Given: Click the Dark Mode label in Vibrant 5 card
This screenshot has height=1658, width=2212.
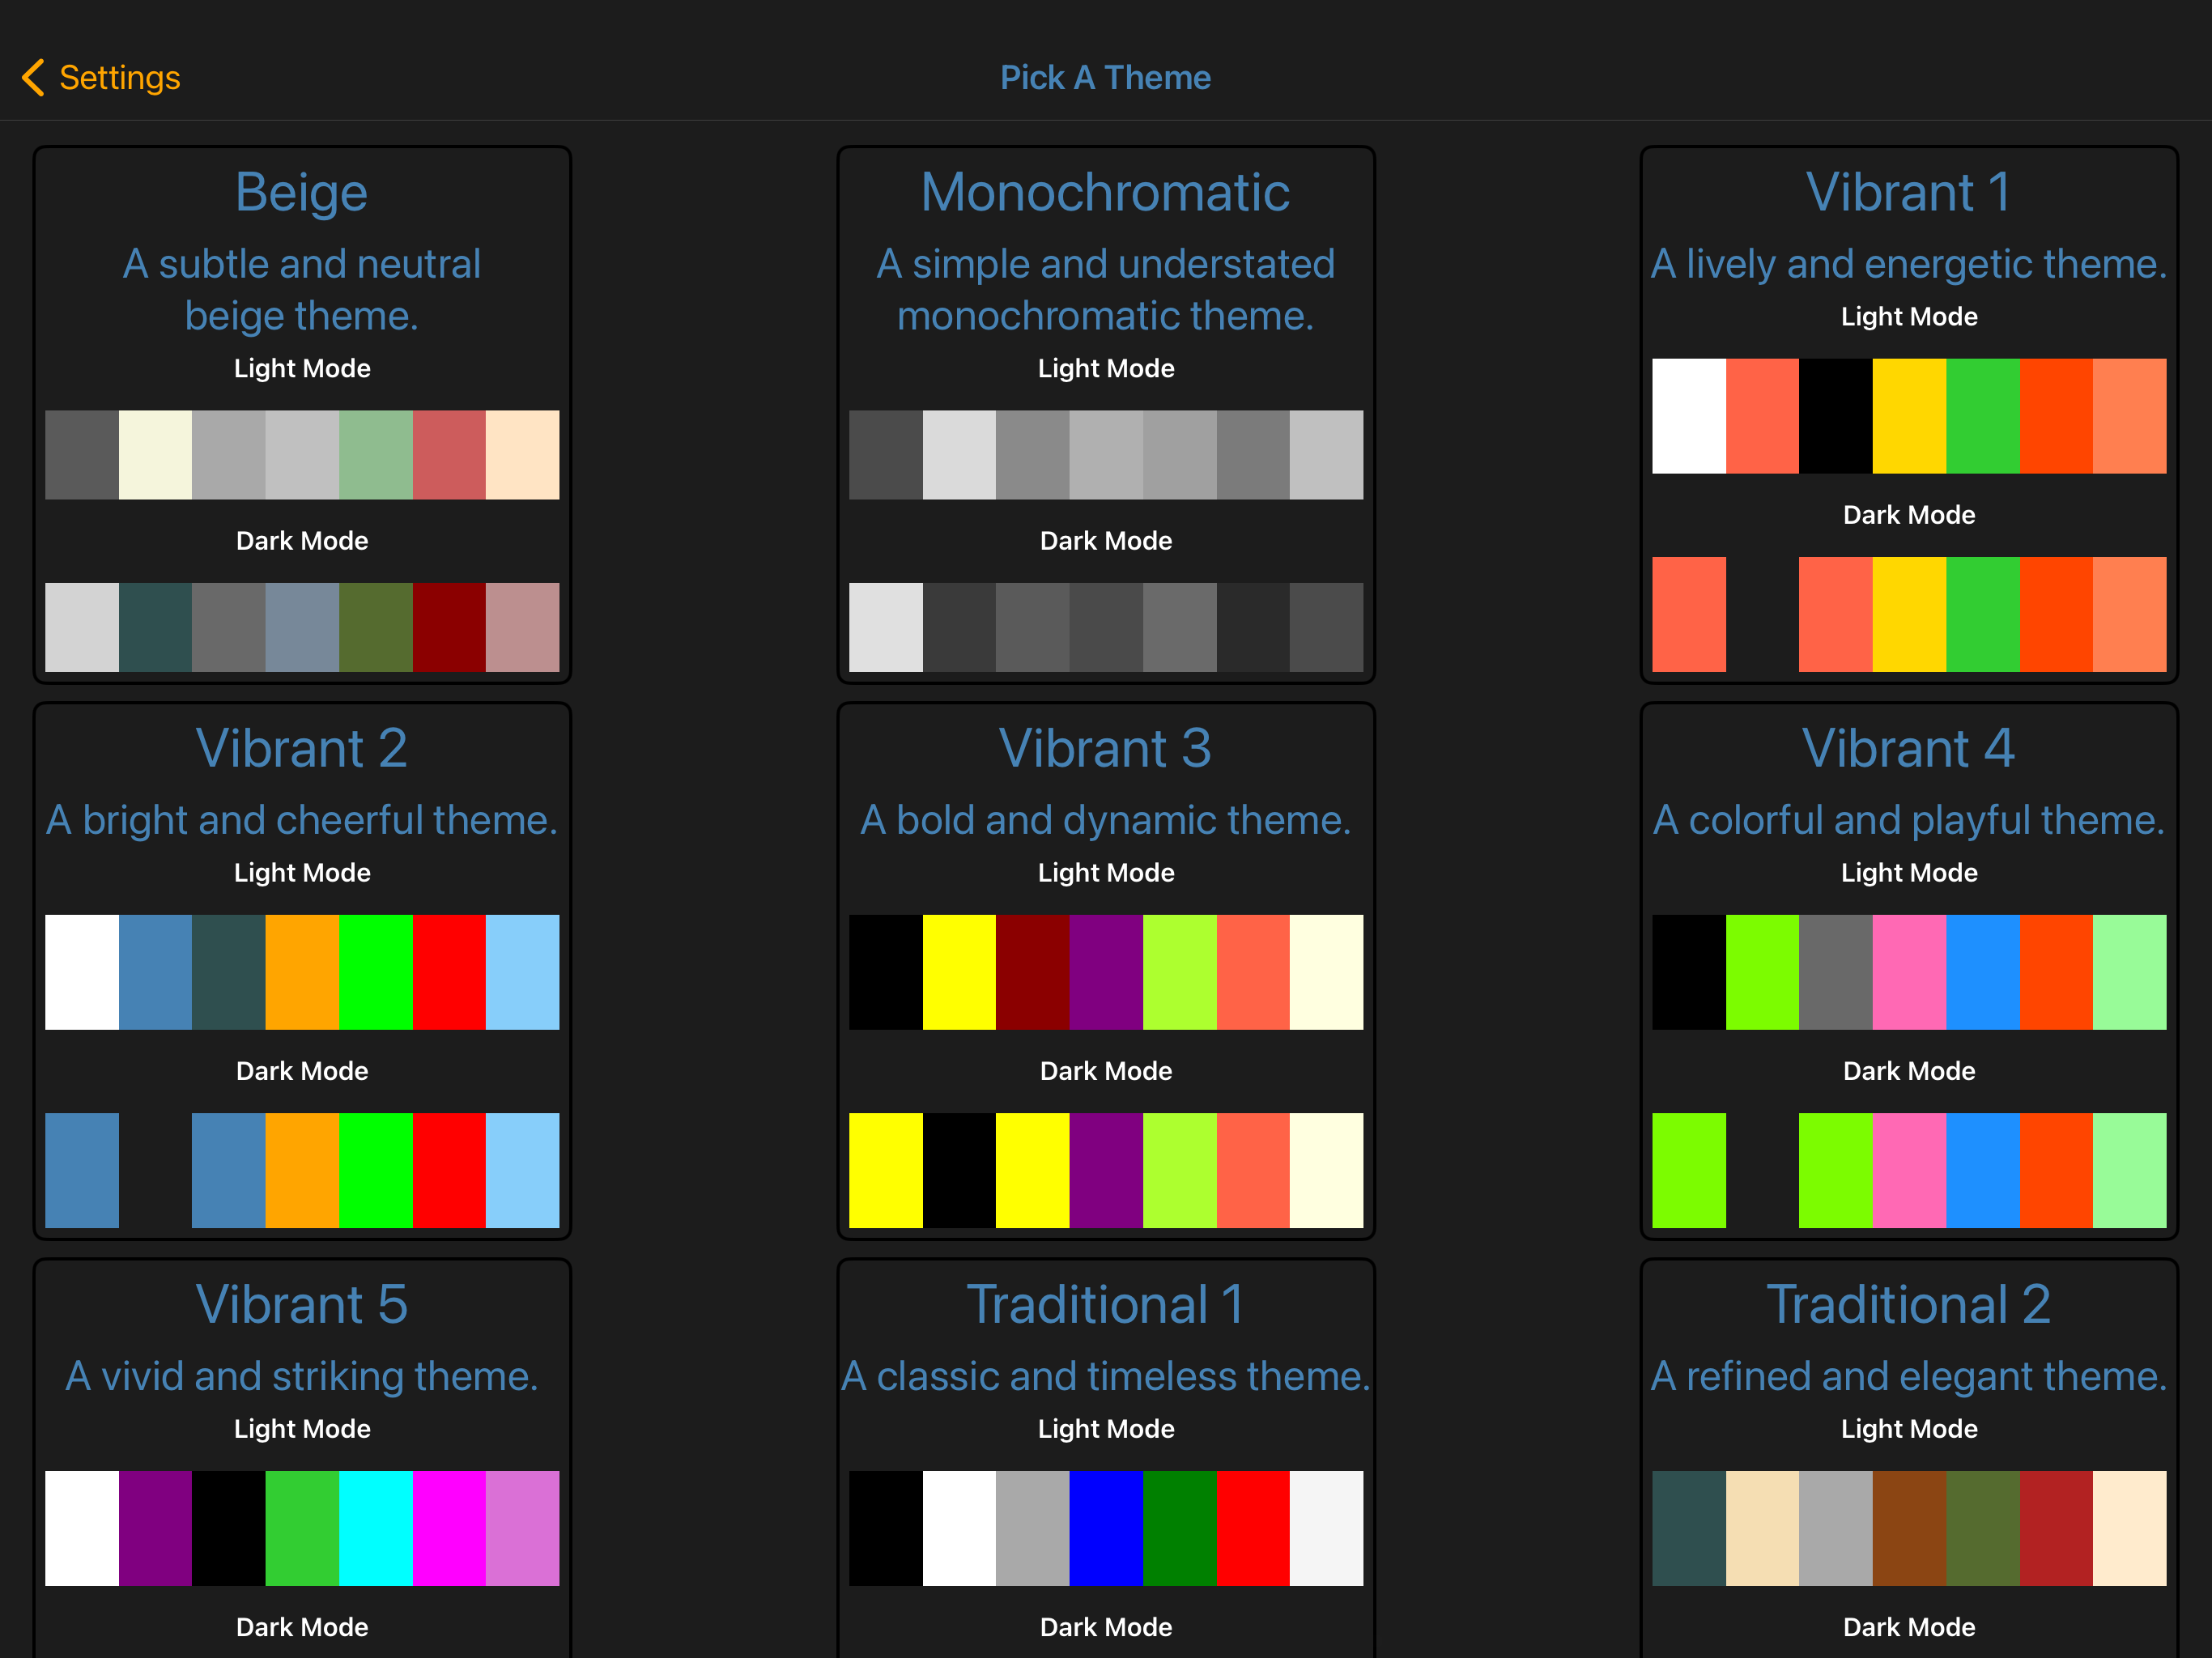Looking at the screenshot, I should tap(302, 1627).
